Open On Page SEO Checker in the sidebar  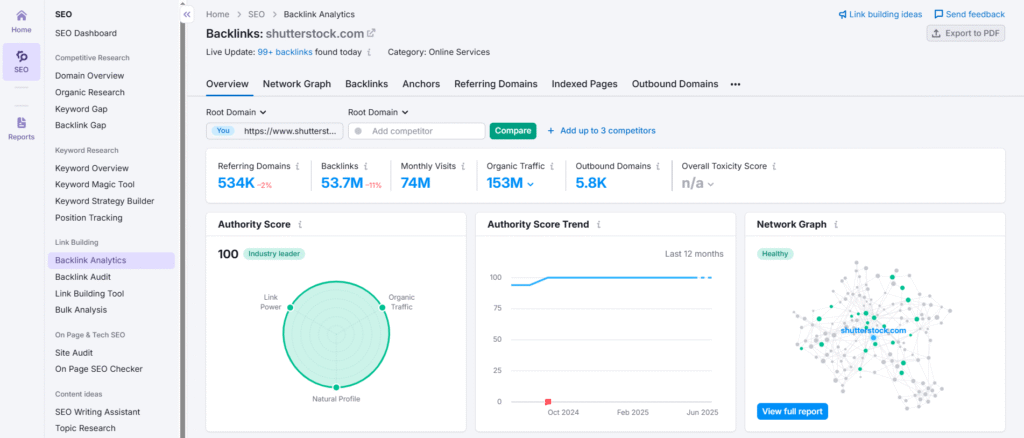[99, 369]
